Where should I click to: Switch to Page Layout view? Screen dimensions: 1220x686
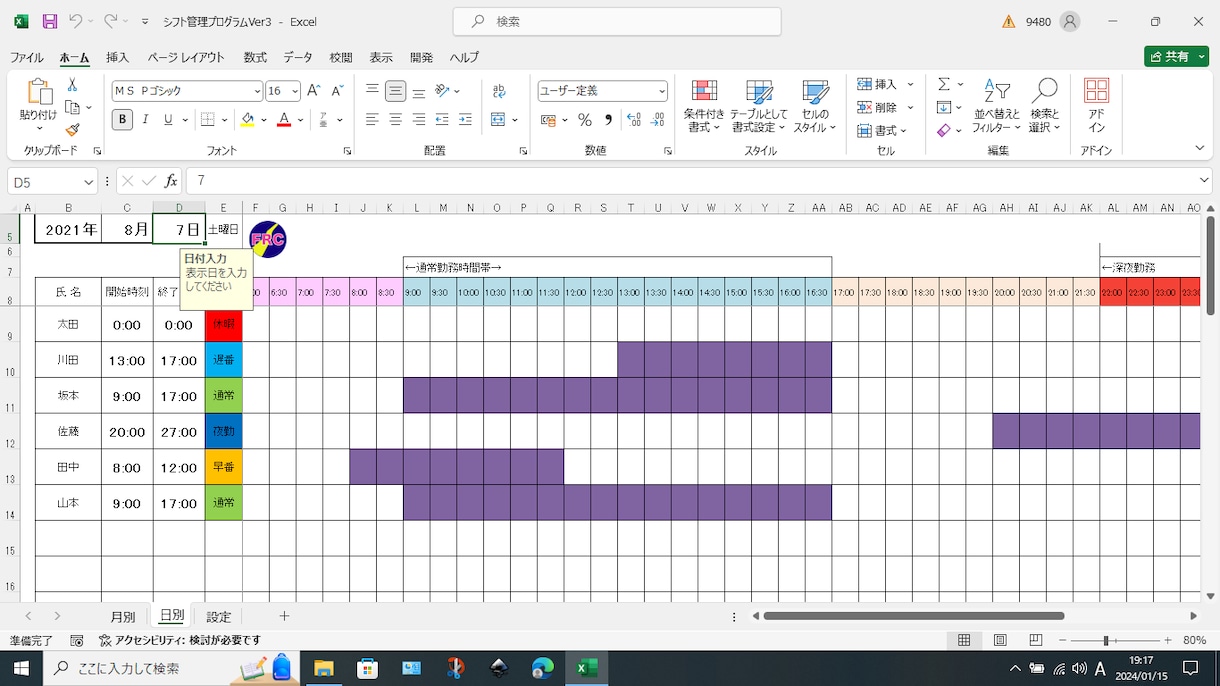click(1000, 640)
